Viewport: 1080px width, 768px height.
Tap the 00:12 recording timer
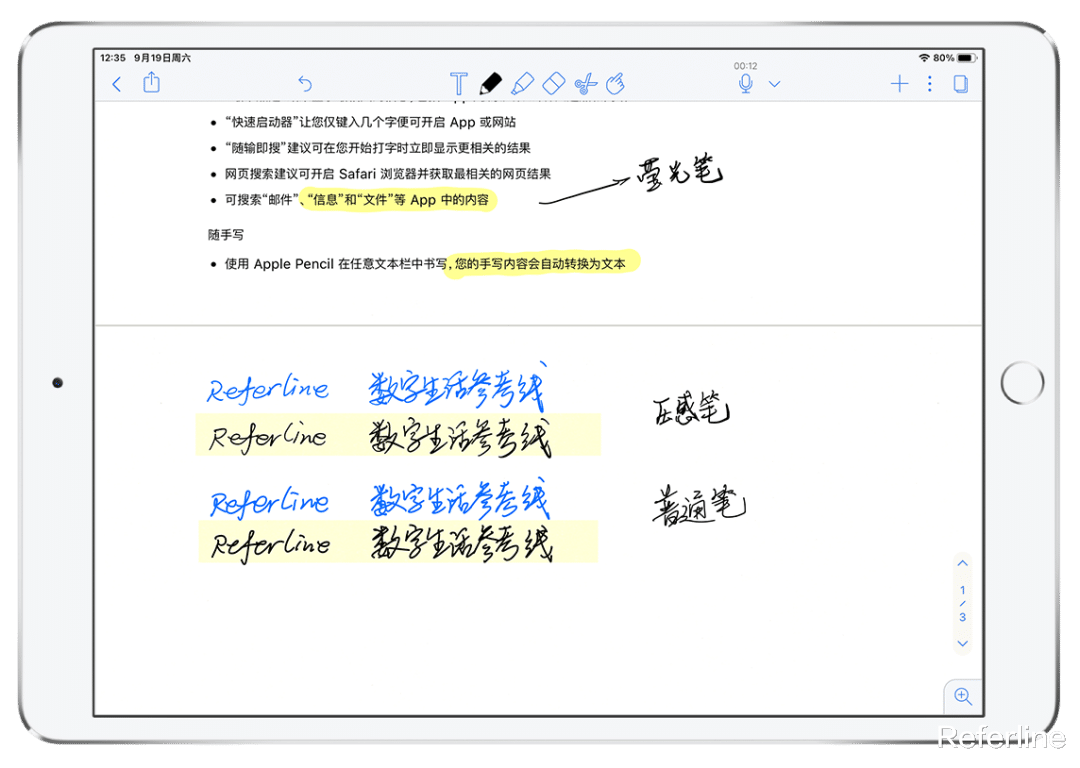pyautogui.click(x=745, y=65)
